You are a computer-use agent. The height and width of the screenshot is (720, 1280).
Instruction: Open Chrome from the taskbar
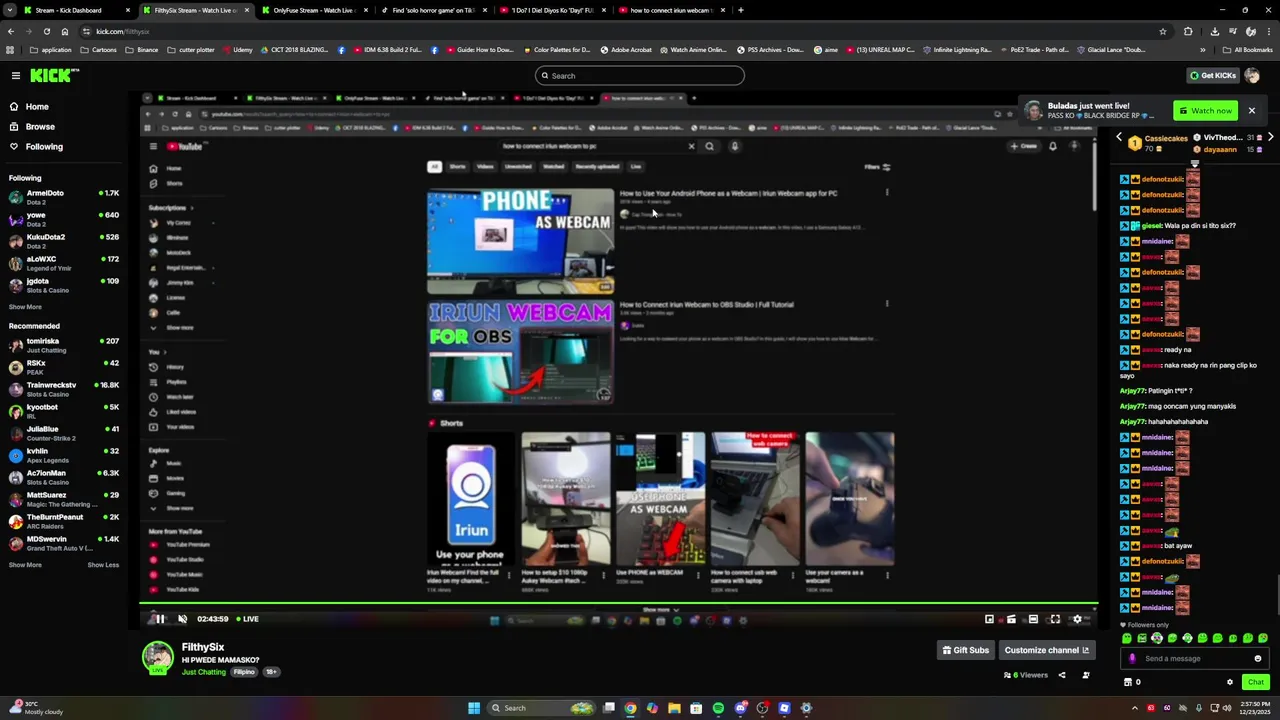click(x=630, y=708)
